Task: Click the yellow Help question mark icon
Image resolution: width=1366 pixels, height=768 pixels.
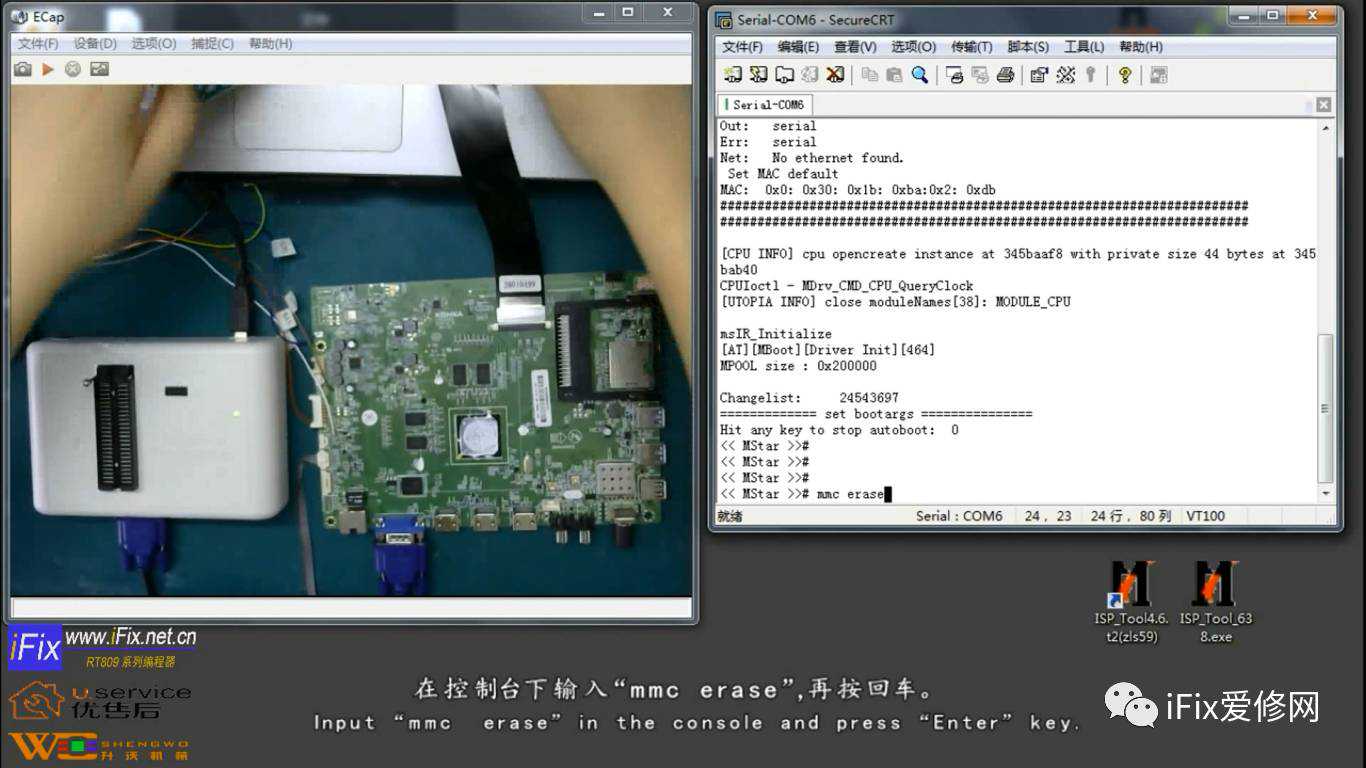Action: (1125, 75)
